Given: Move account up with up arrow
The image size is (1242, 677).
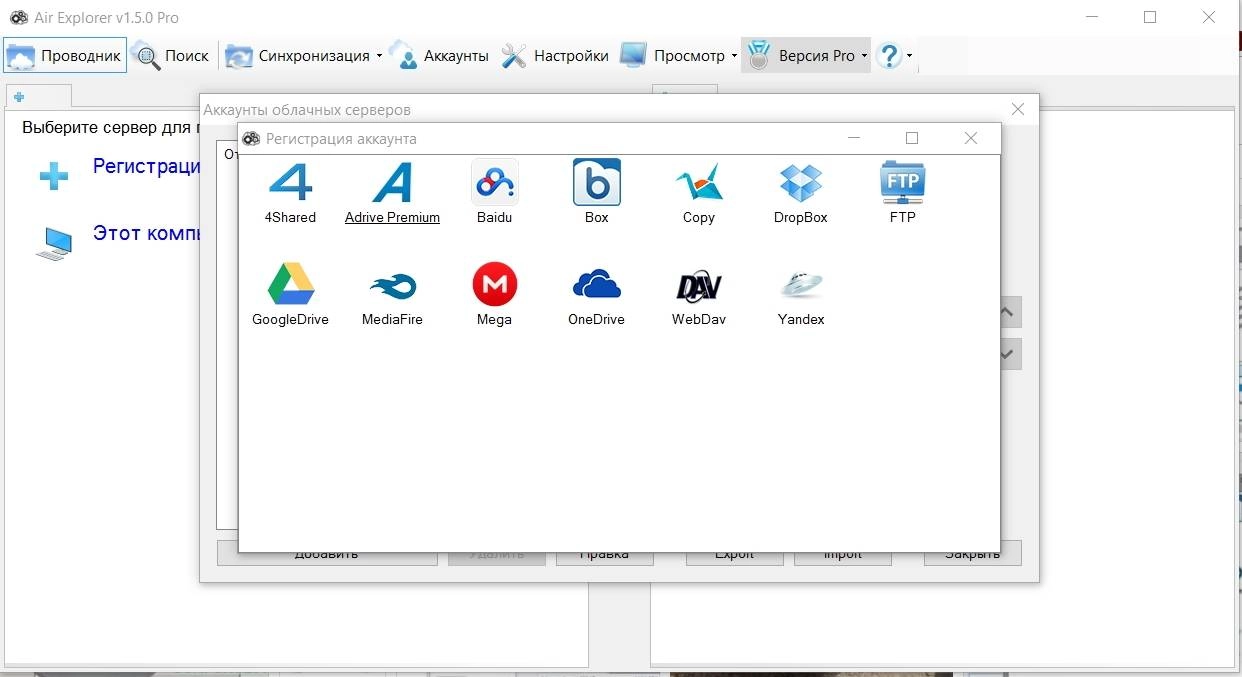Looking at the screenshot, I should [1008, 312].
